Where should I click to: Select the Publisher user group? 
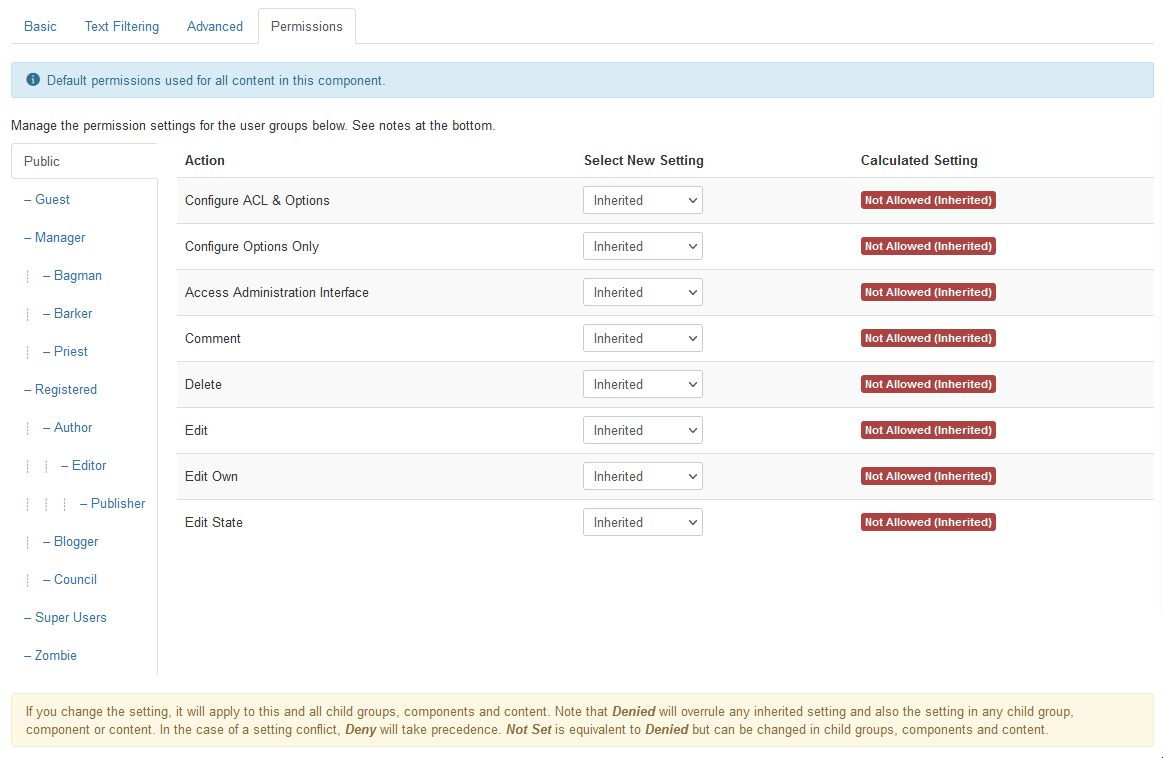[x=117, y=503]
